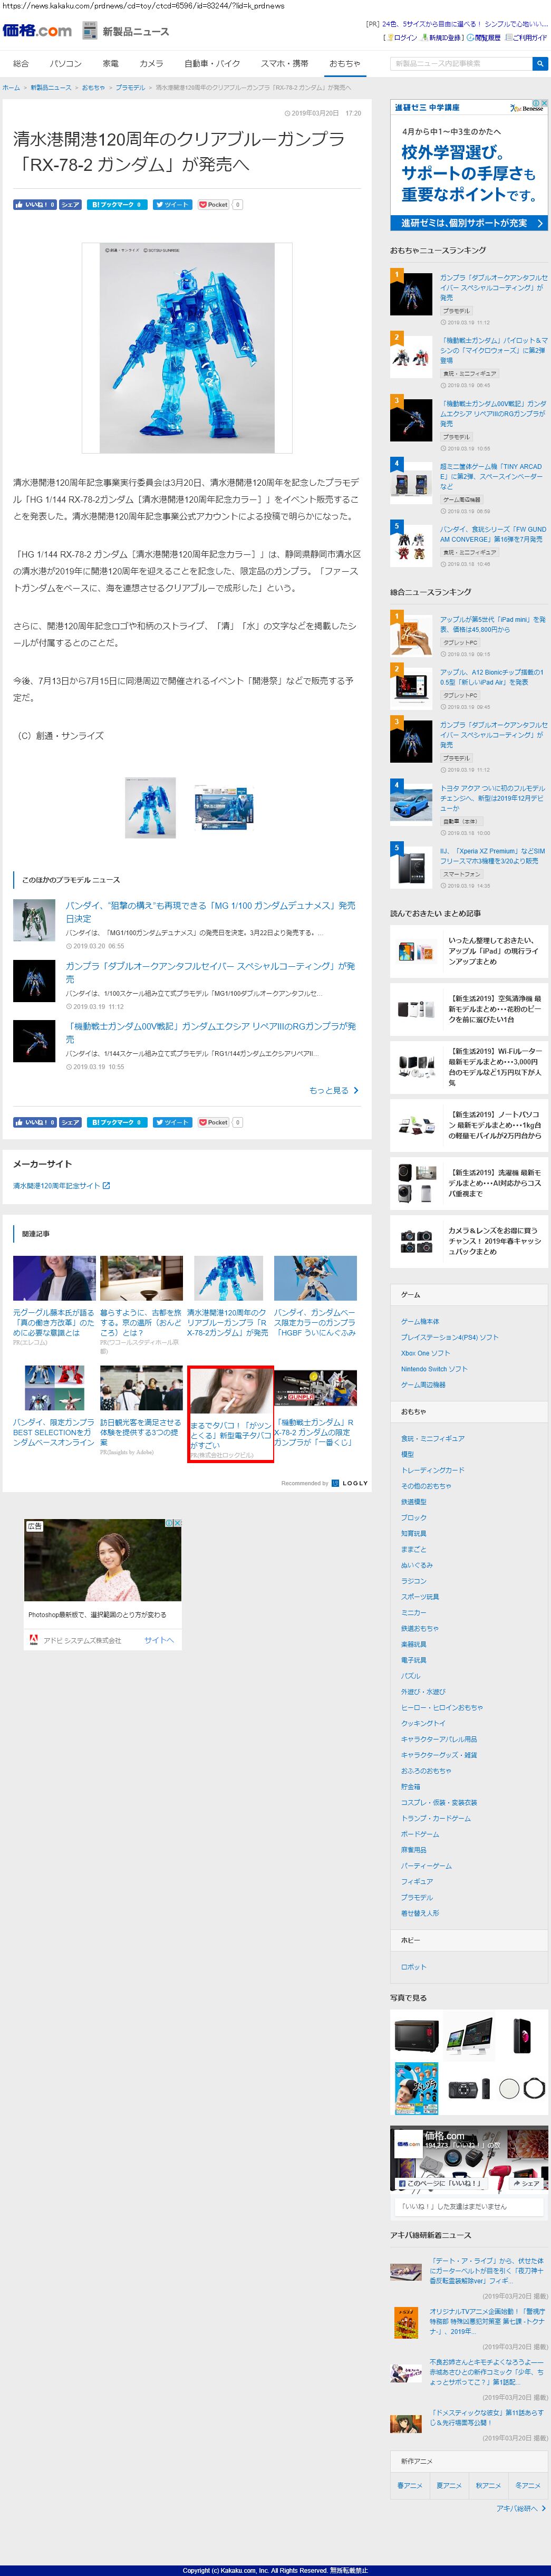Click the search magnifier button
Image resolution: width=551 pixels, height=2576 pixels.
(540, 64)
